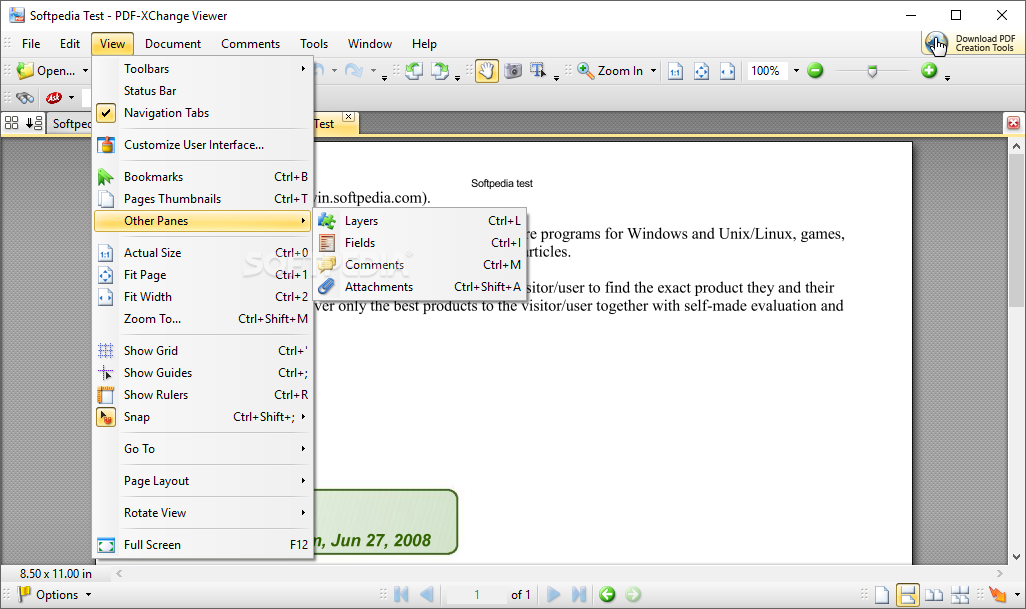Toggle Show Guides option
Viewport: 1026px width, 609px height.
point(203,373)
